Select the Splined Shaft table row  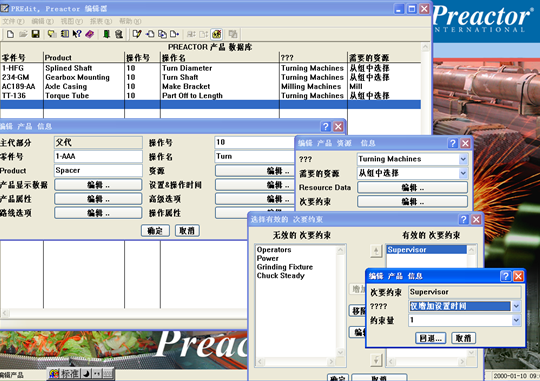click(x=210, y=68)
